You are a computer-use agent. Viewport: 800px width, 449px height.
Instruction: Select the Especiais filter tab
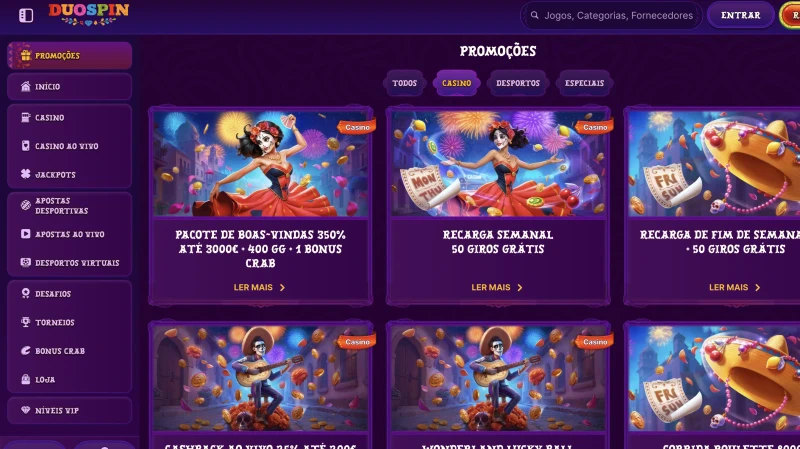(584, 83)
